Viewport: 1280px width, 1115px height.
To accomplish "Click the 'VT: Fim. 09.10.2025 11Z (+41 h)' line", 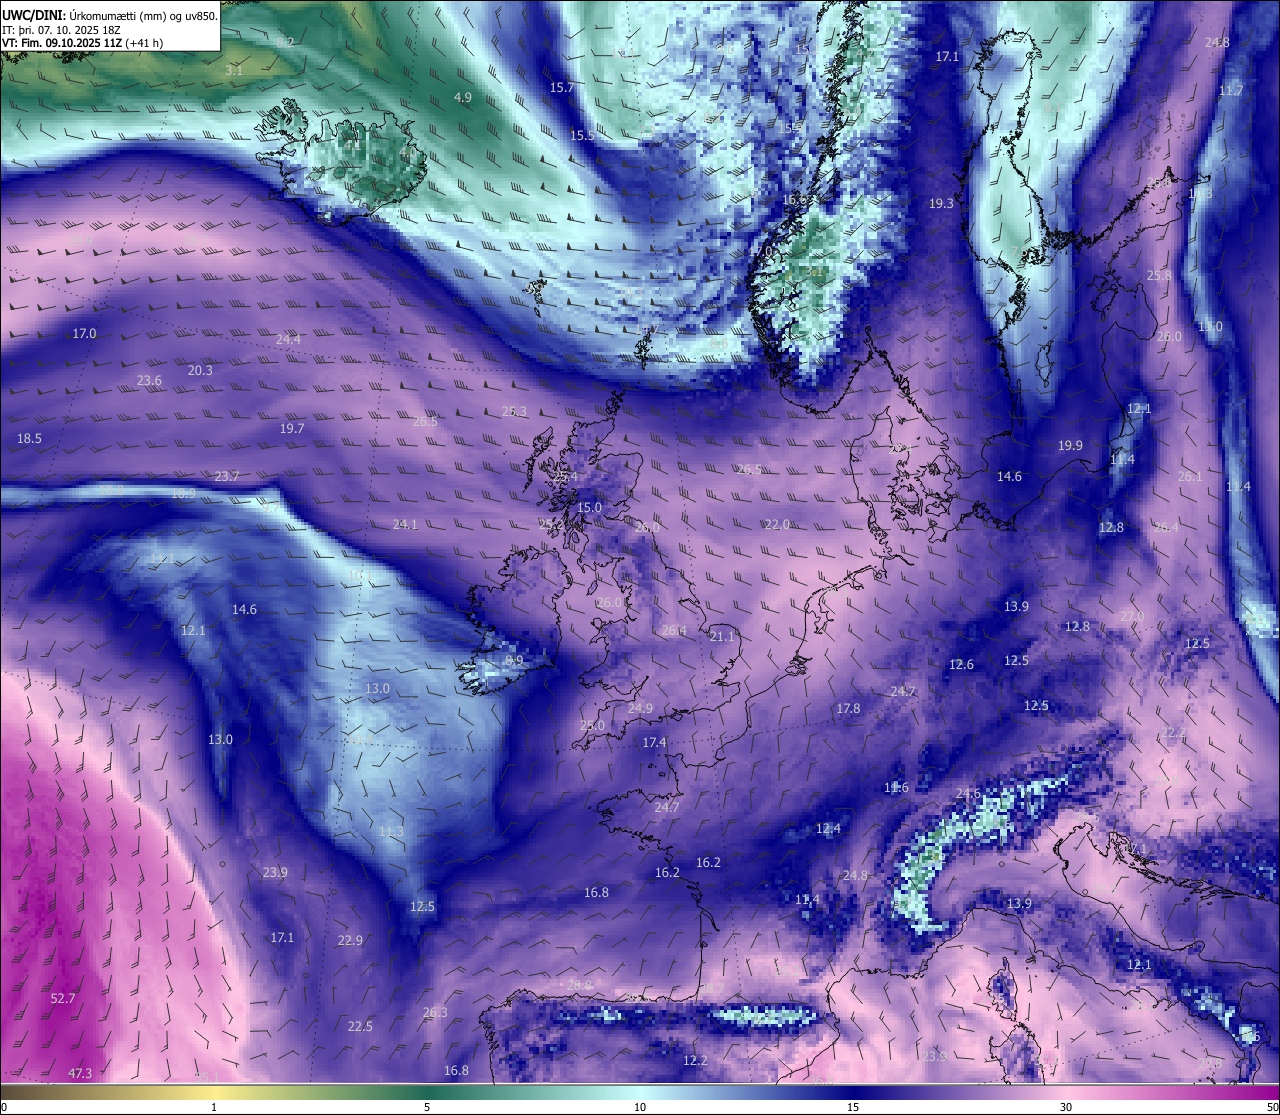I will (83, 43).
